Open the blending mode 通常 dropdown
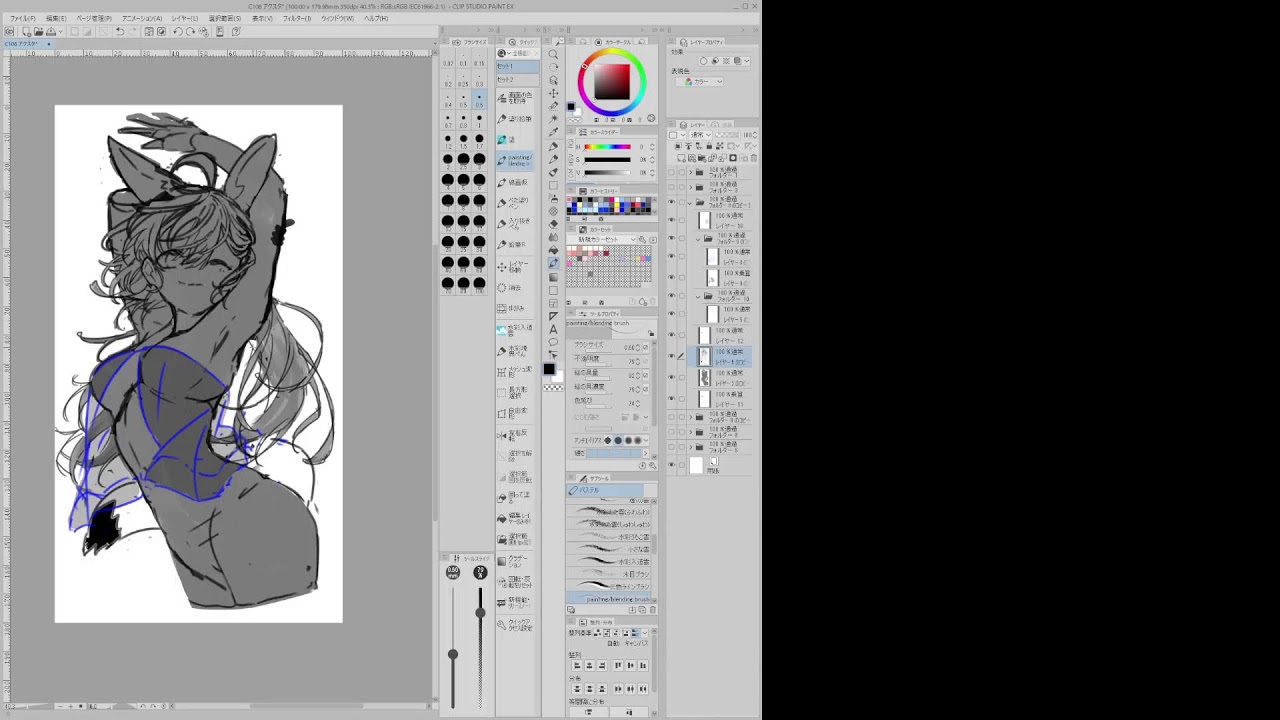Screen dimensions: 1280x720 [x=700, y=134]
